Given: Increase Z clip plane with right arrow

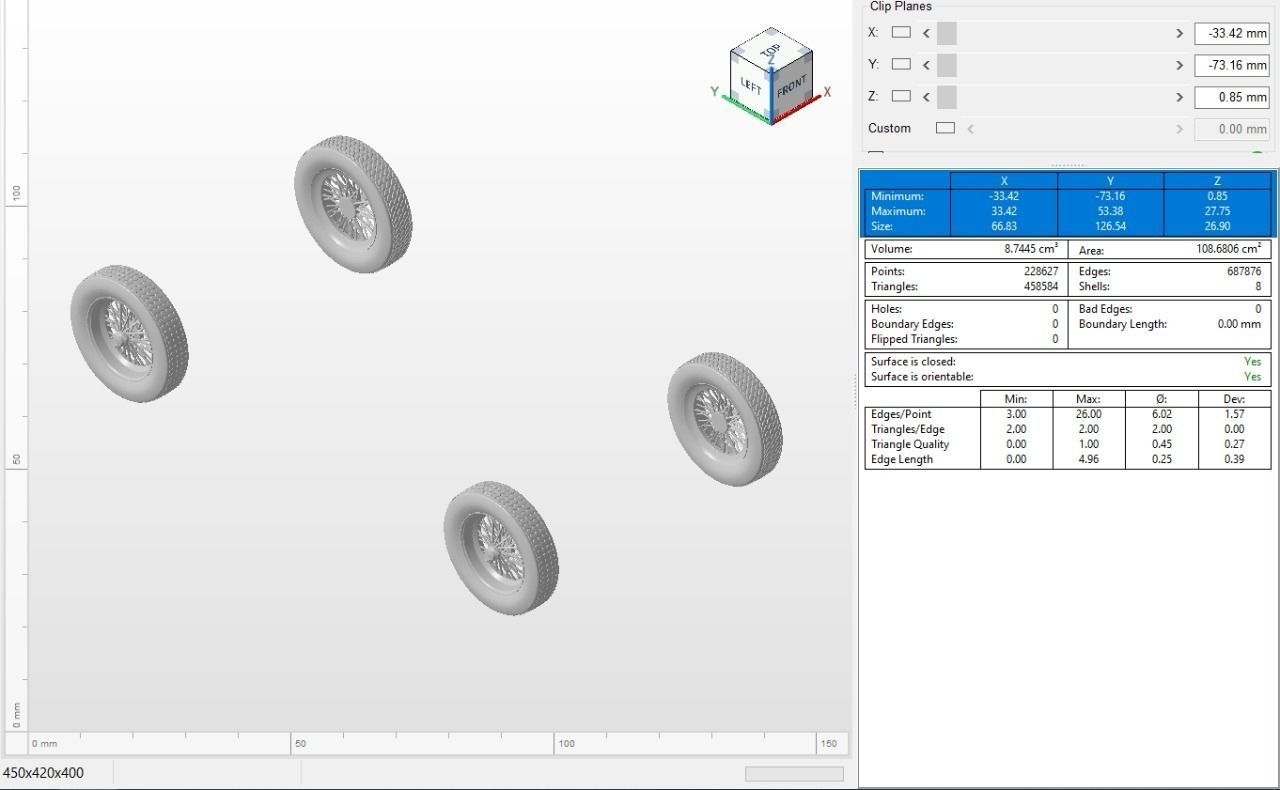Looking at the screenshot, I should pos(1179,97).
